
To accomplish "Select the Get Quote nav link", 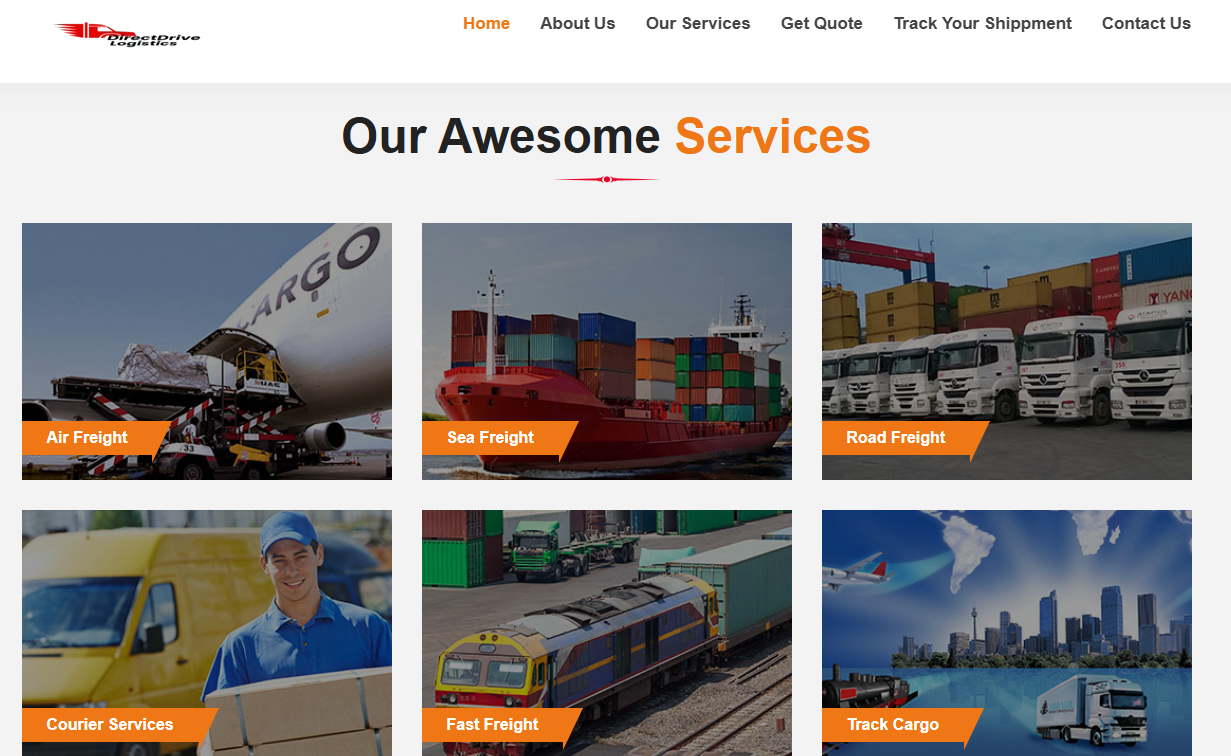I will tap(822, 23).
